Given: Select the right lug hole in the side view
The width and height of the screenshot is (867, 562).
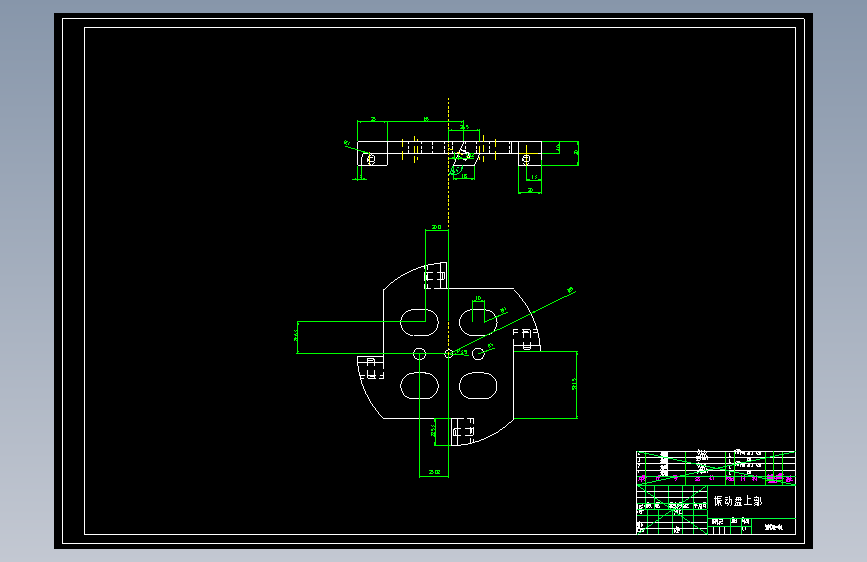Looking at the screenshot, I should (x=526, y=159).
